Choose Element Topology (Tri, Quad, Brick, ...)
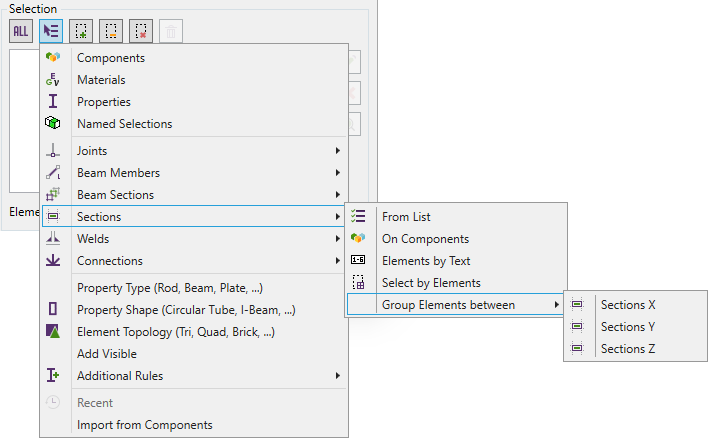 (x=175, y=332)
